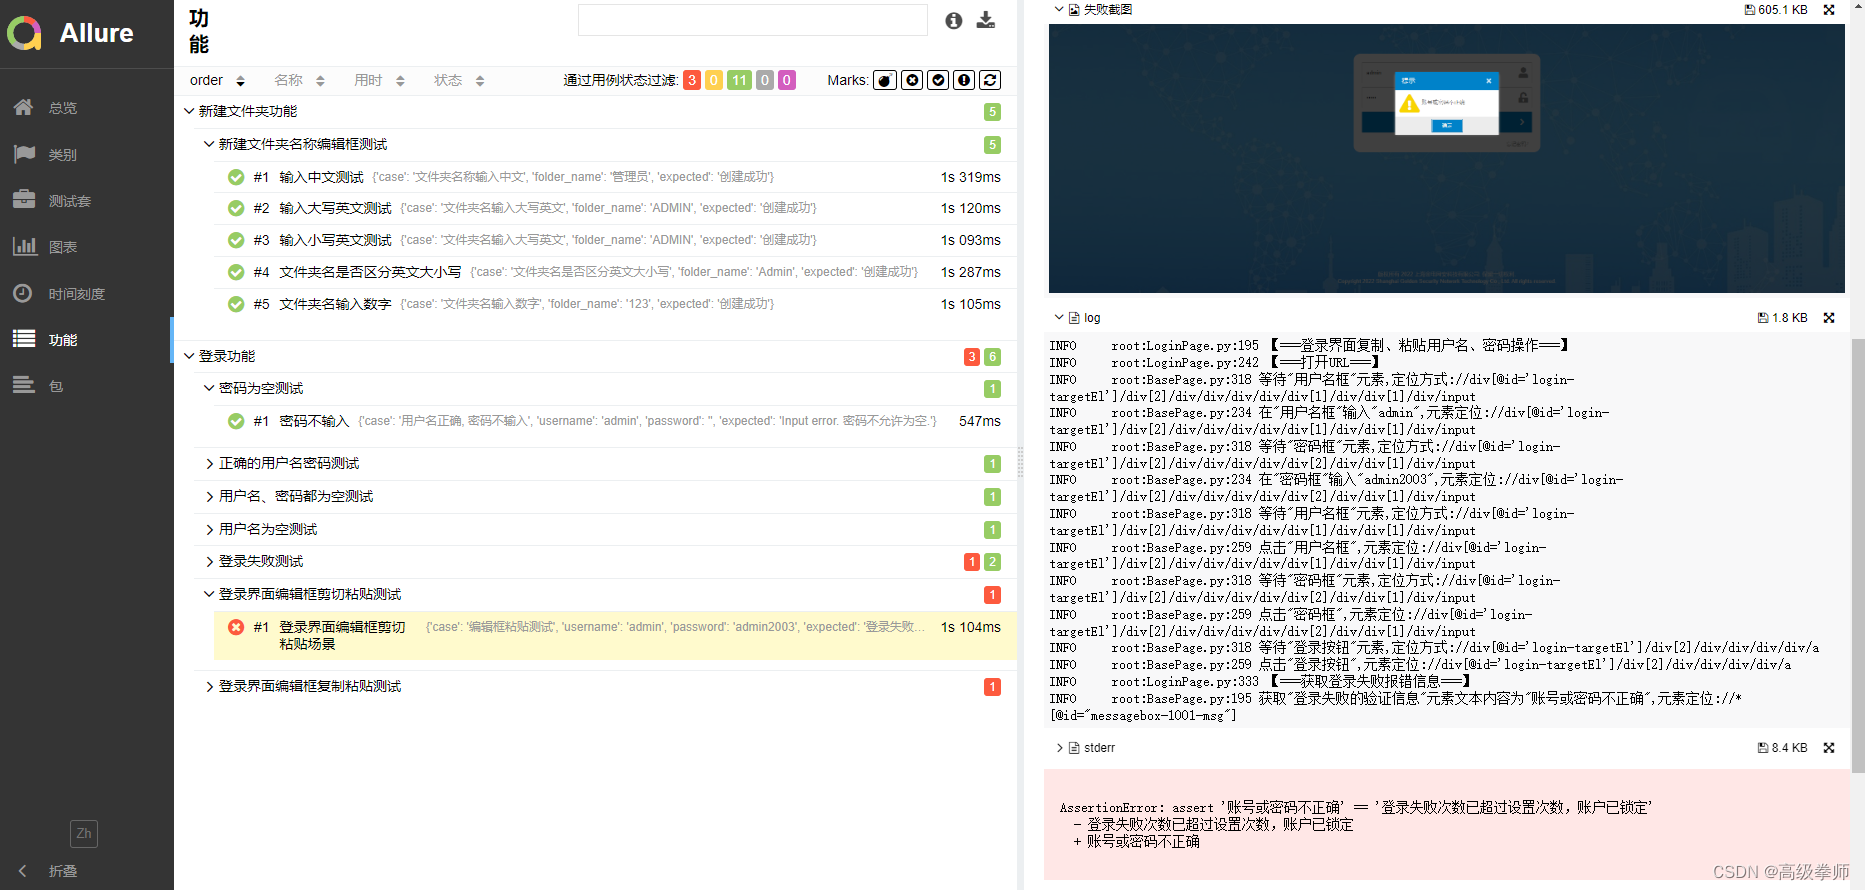Click the 8.4 KB stderr size link

click(x=1783, y=748)
